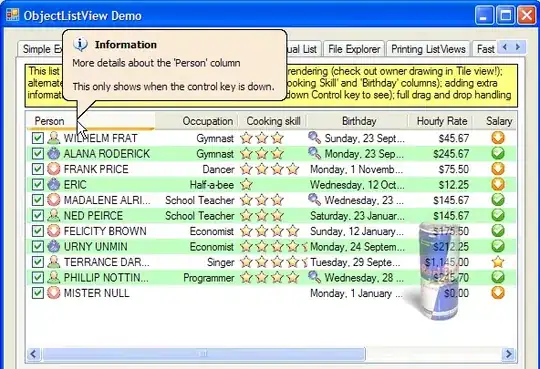The width and height of the screenshot is (540, 369).
Task: Click the ObjectListView Demo title bar app icon
Action: coord(12,15)
